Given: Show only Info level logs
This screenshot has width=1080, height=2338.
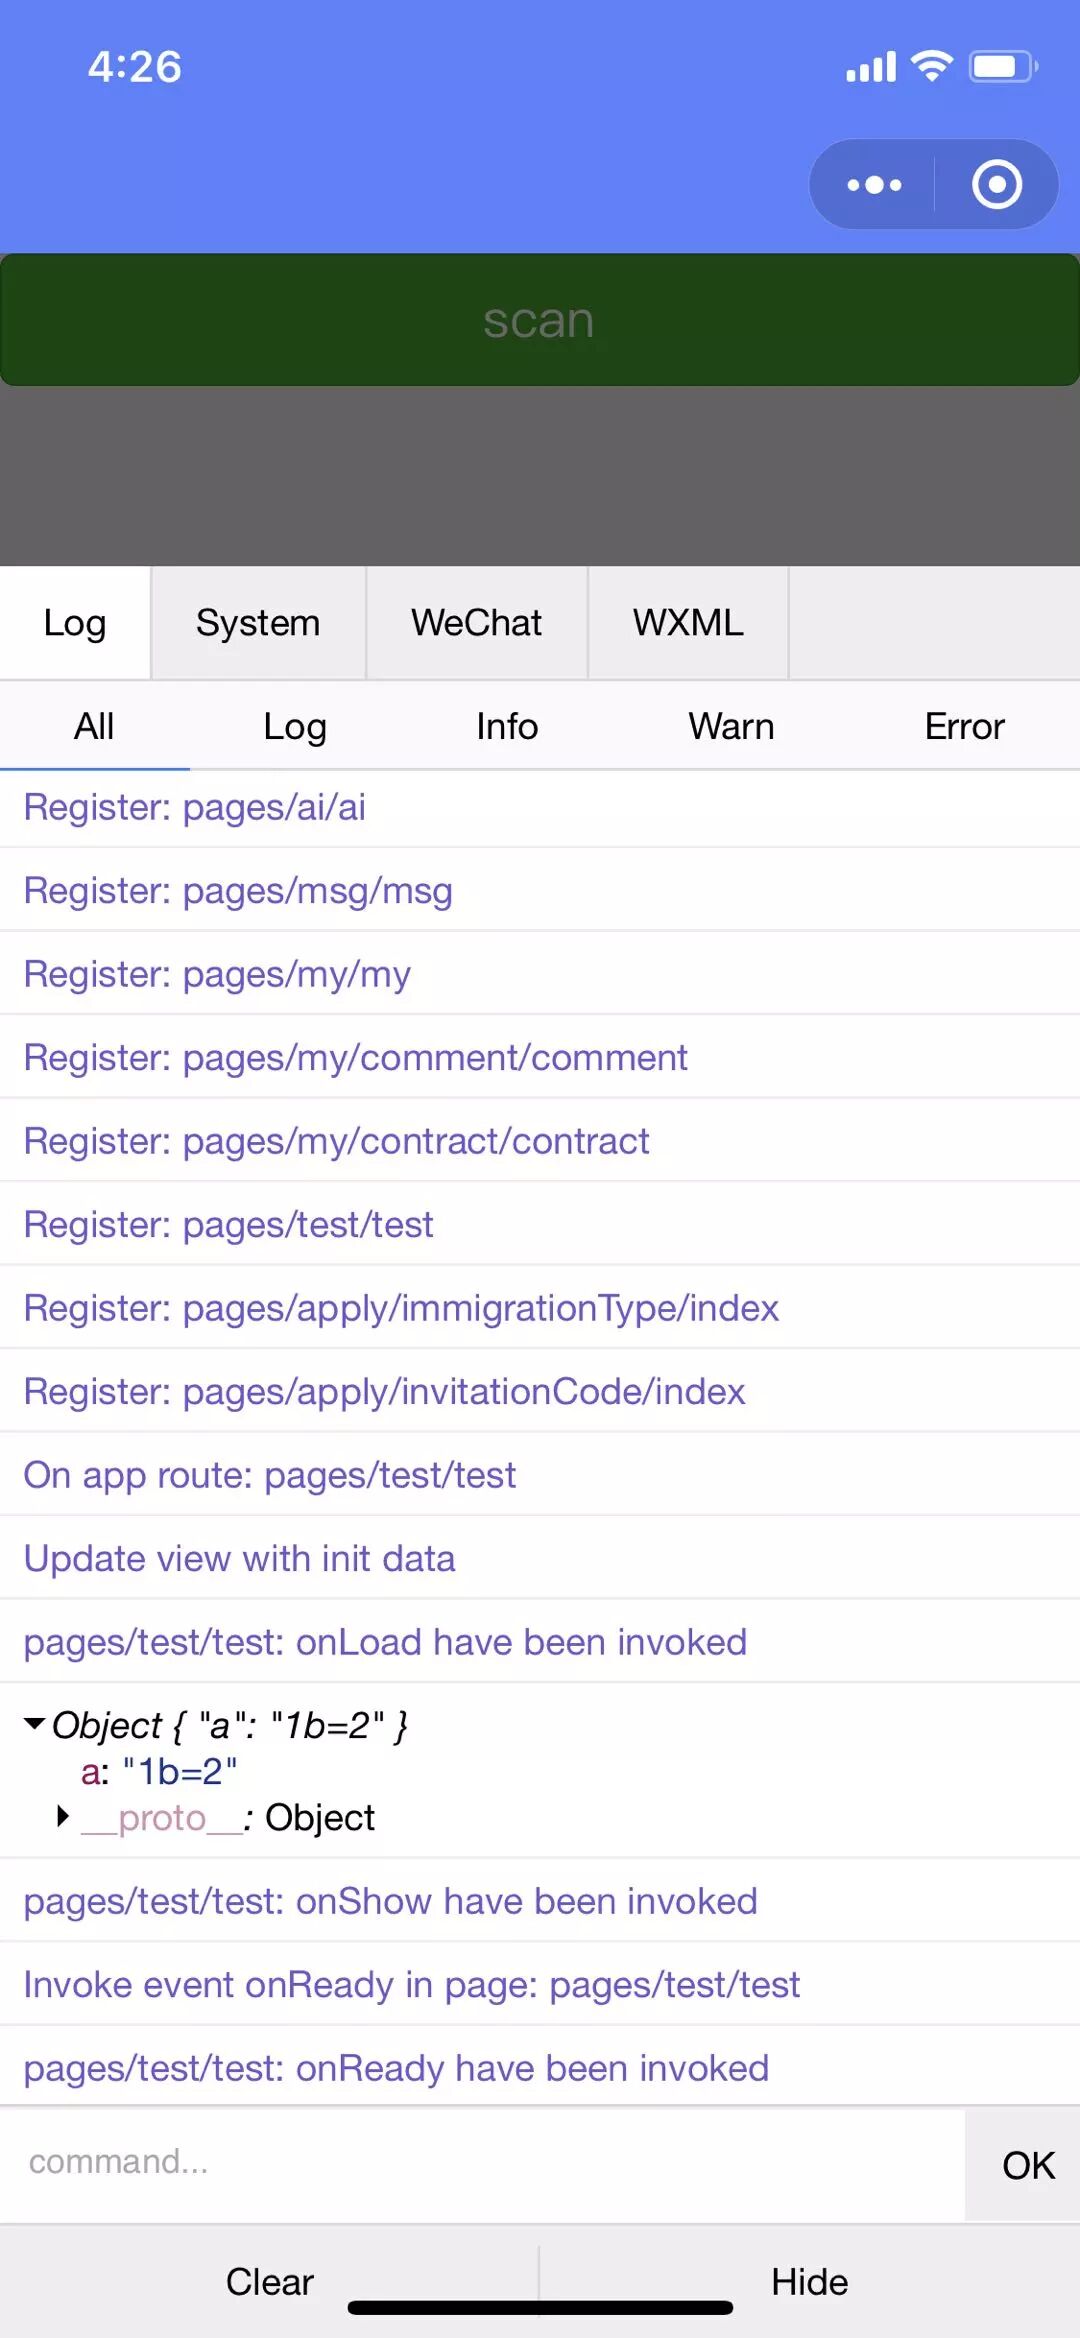Looking at the screenshot, I should pyautogui.click(x=507, y=727).
